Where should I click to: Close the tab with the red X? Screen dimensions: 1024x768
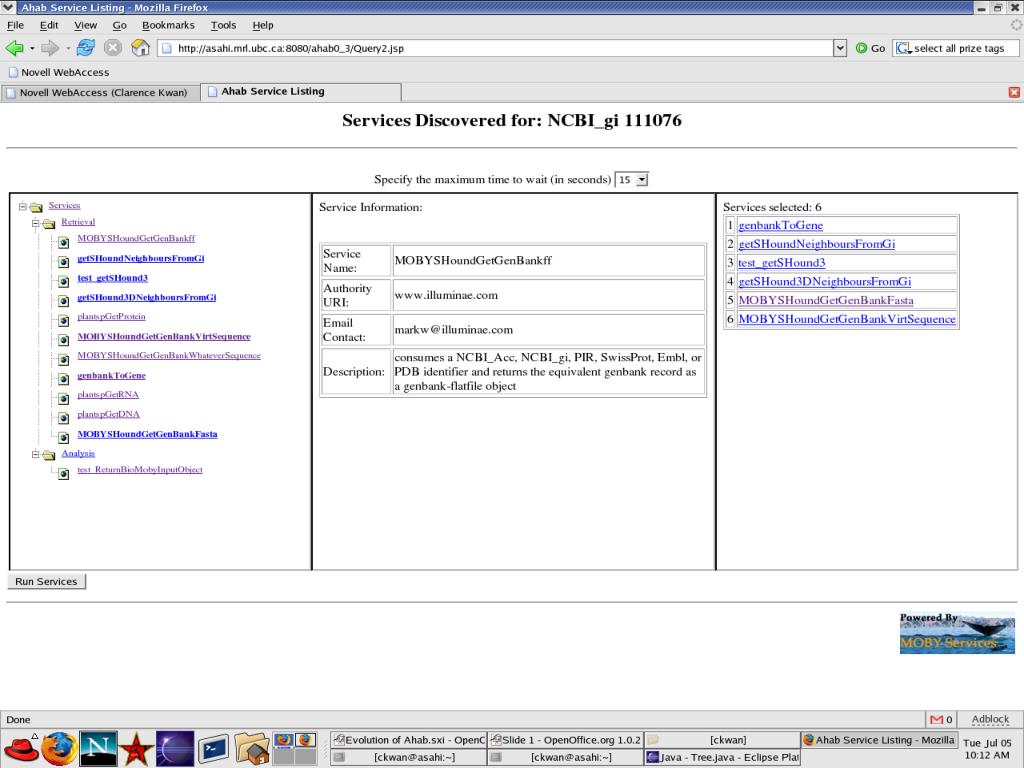tap(1014, 92)
